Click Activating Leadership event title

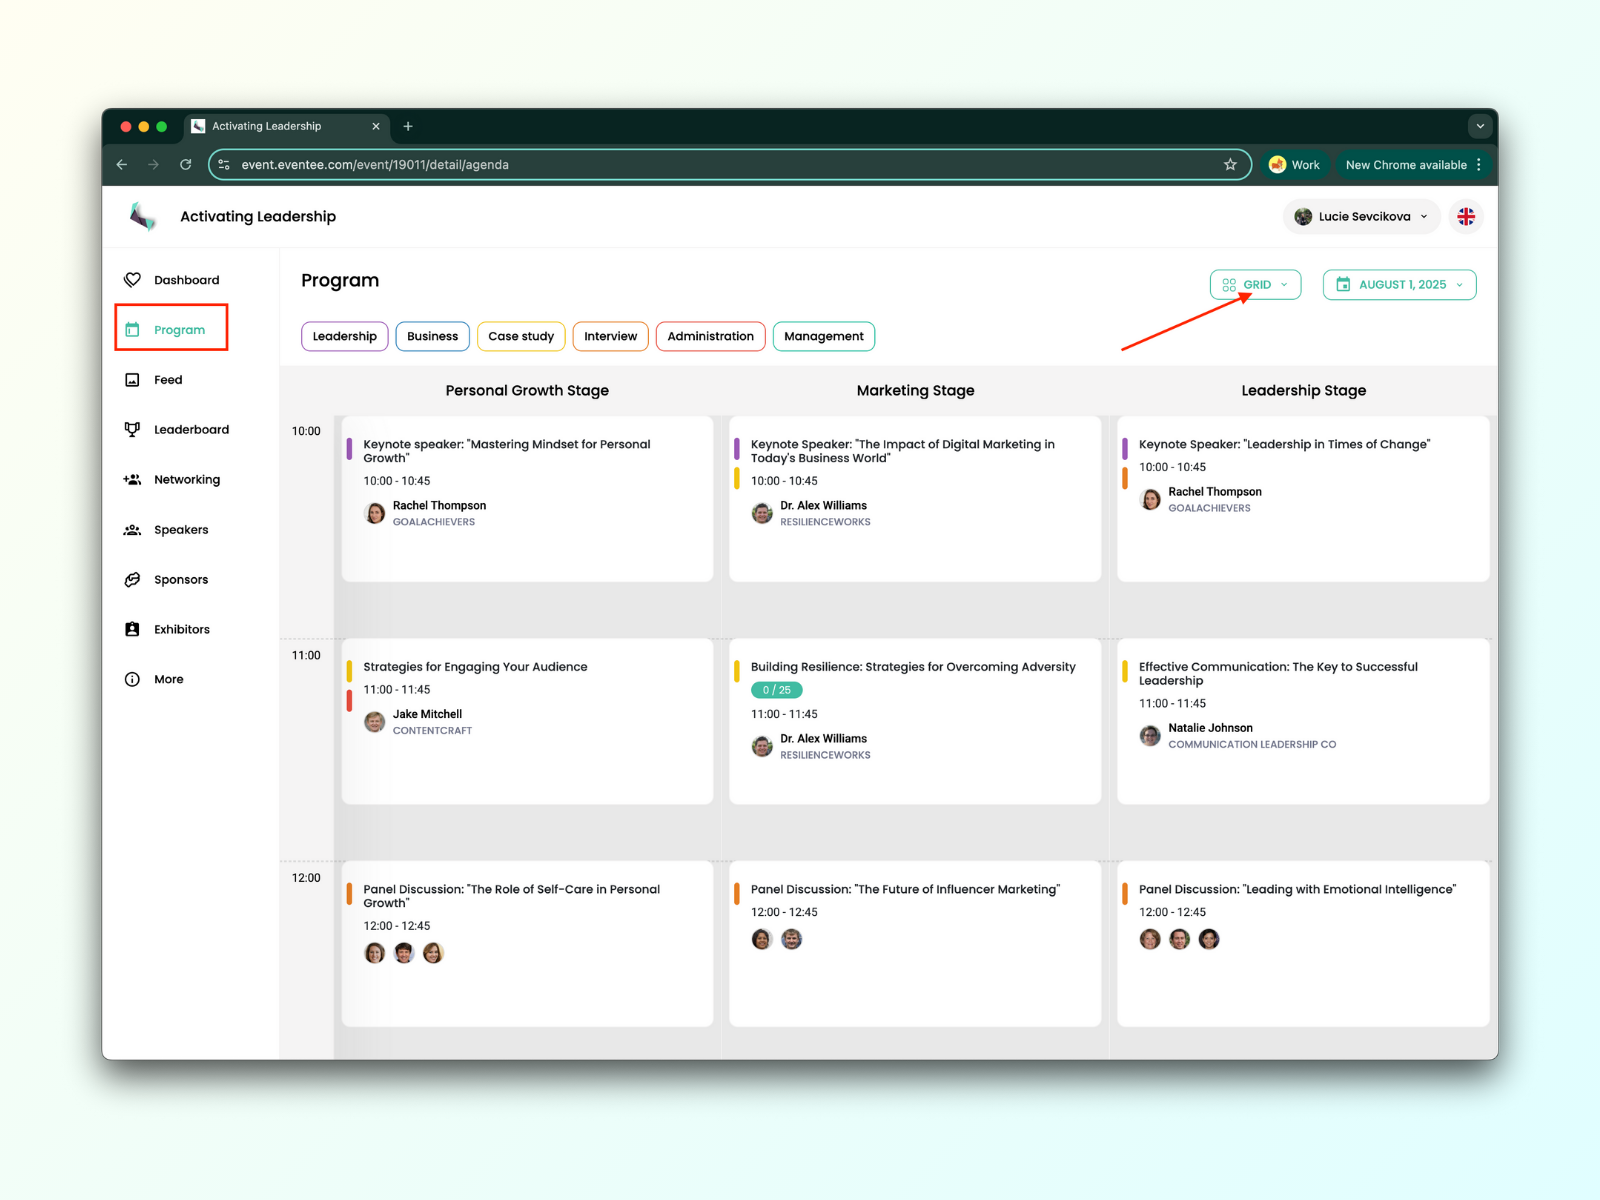(x=258, y=216)
